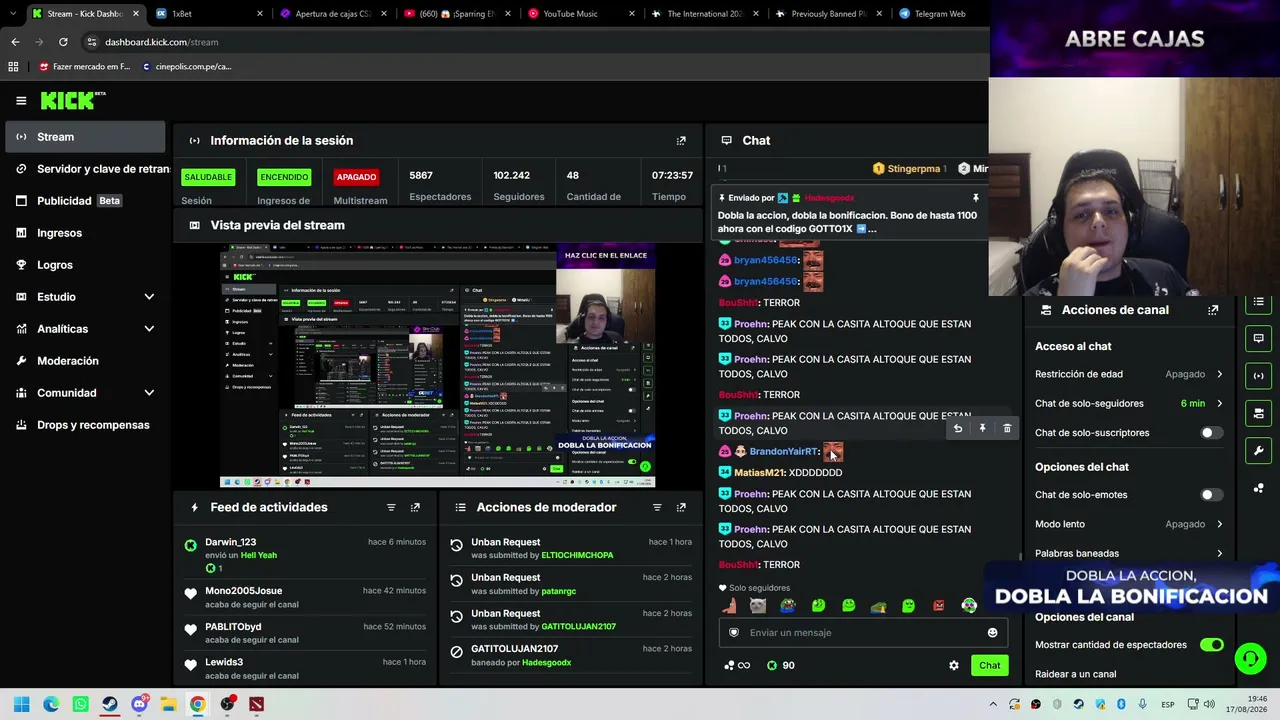Pop out the Acciones de moderador panel

(x=681, y=508)
